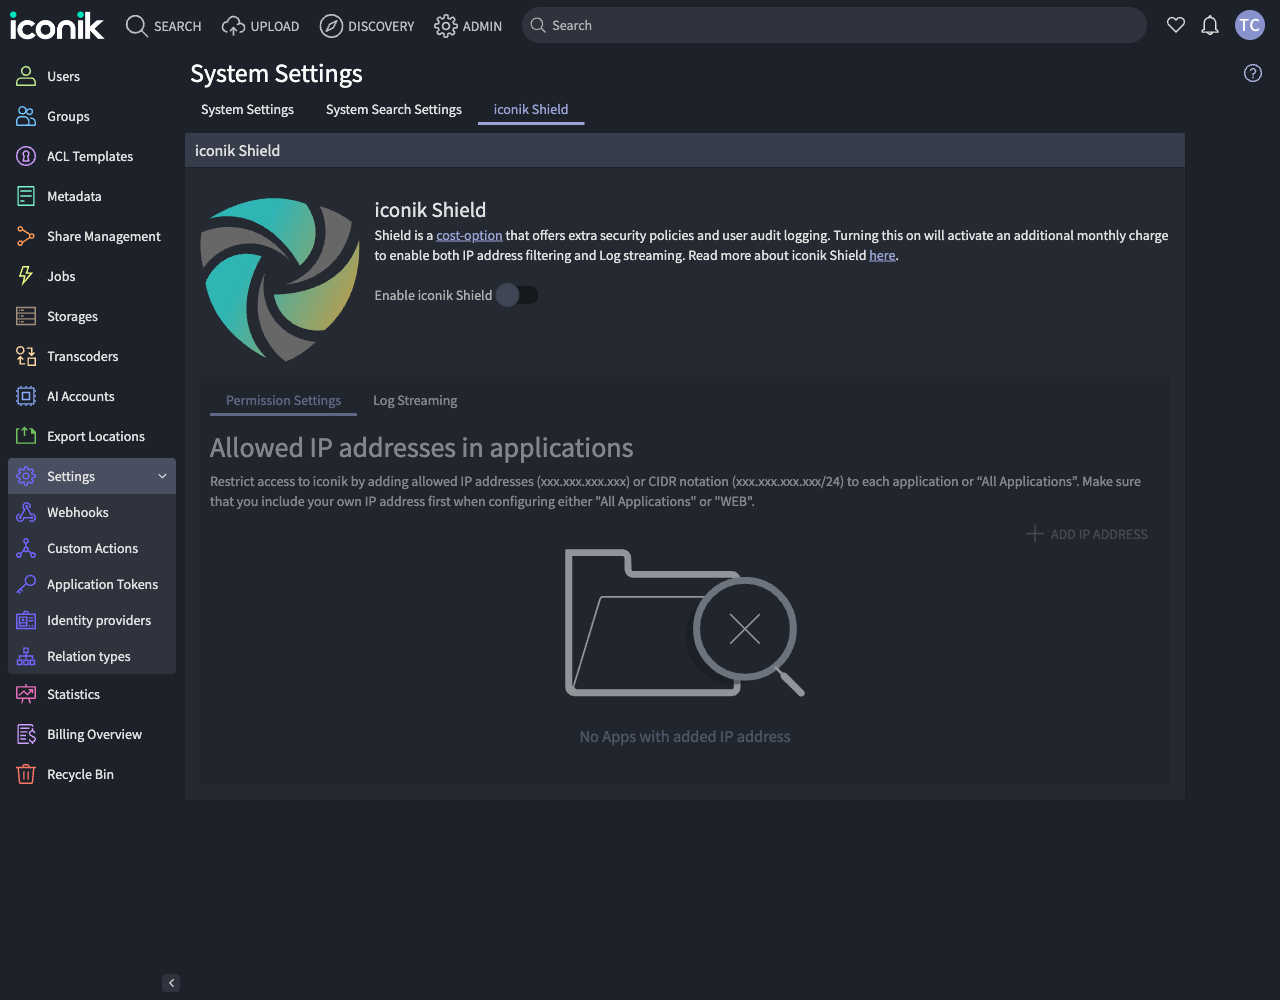This screenshot has height=1000, width=1280.
Task: Open the System Search Settings tab
Action: (393, 109)
